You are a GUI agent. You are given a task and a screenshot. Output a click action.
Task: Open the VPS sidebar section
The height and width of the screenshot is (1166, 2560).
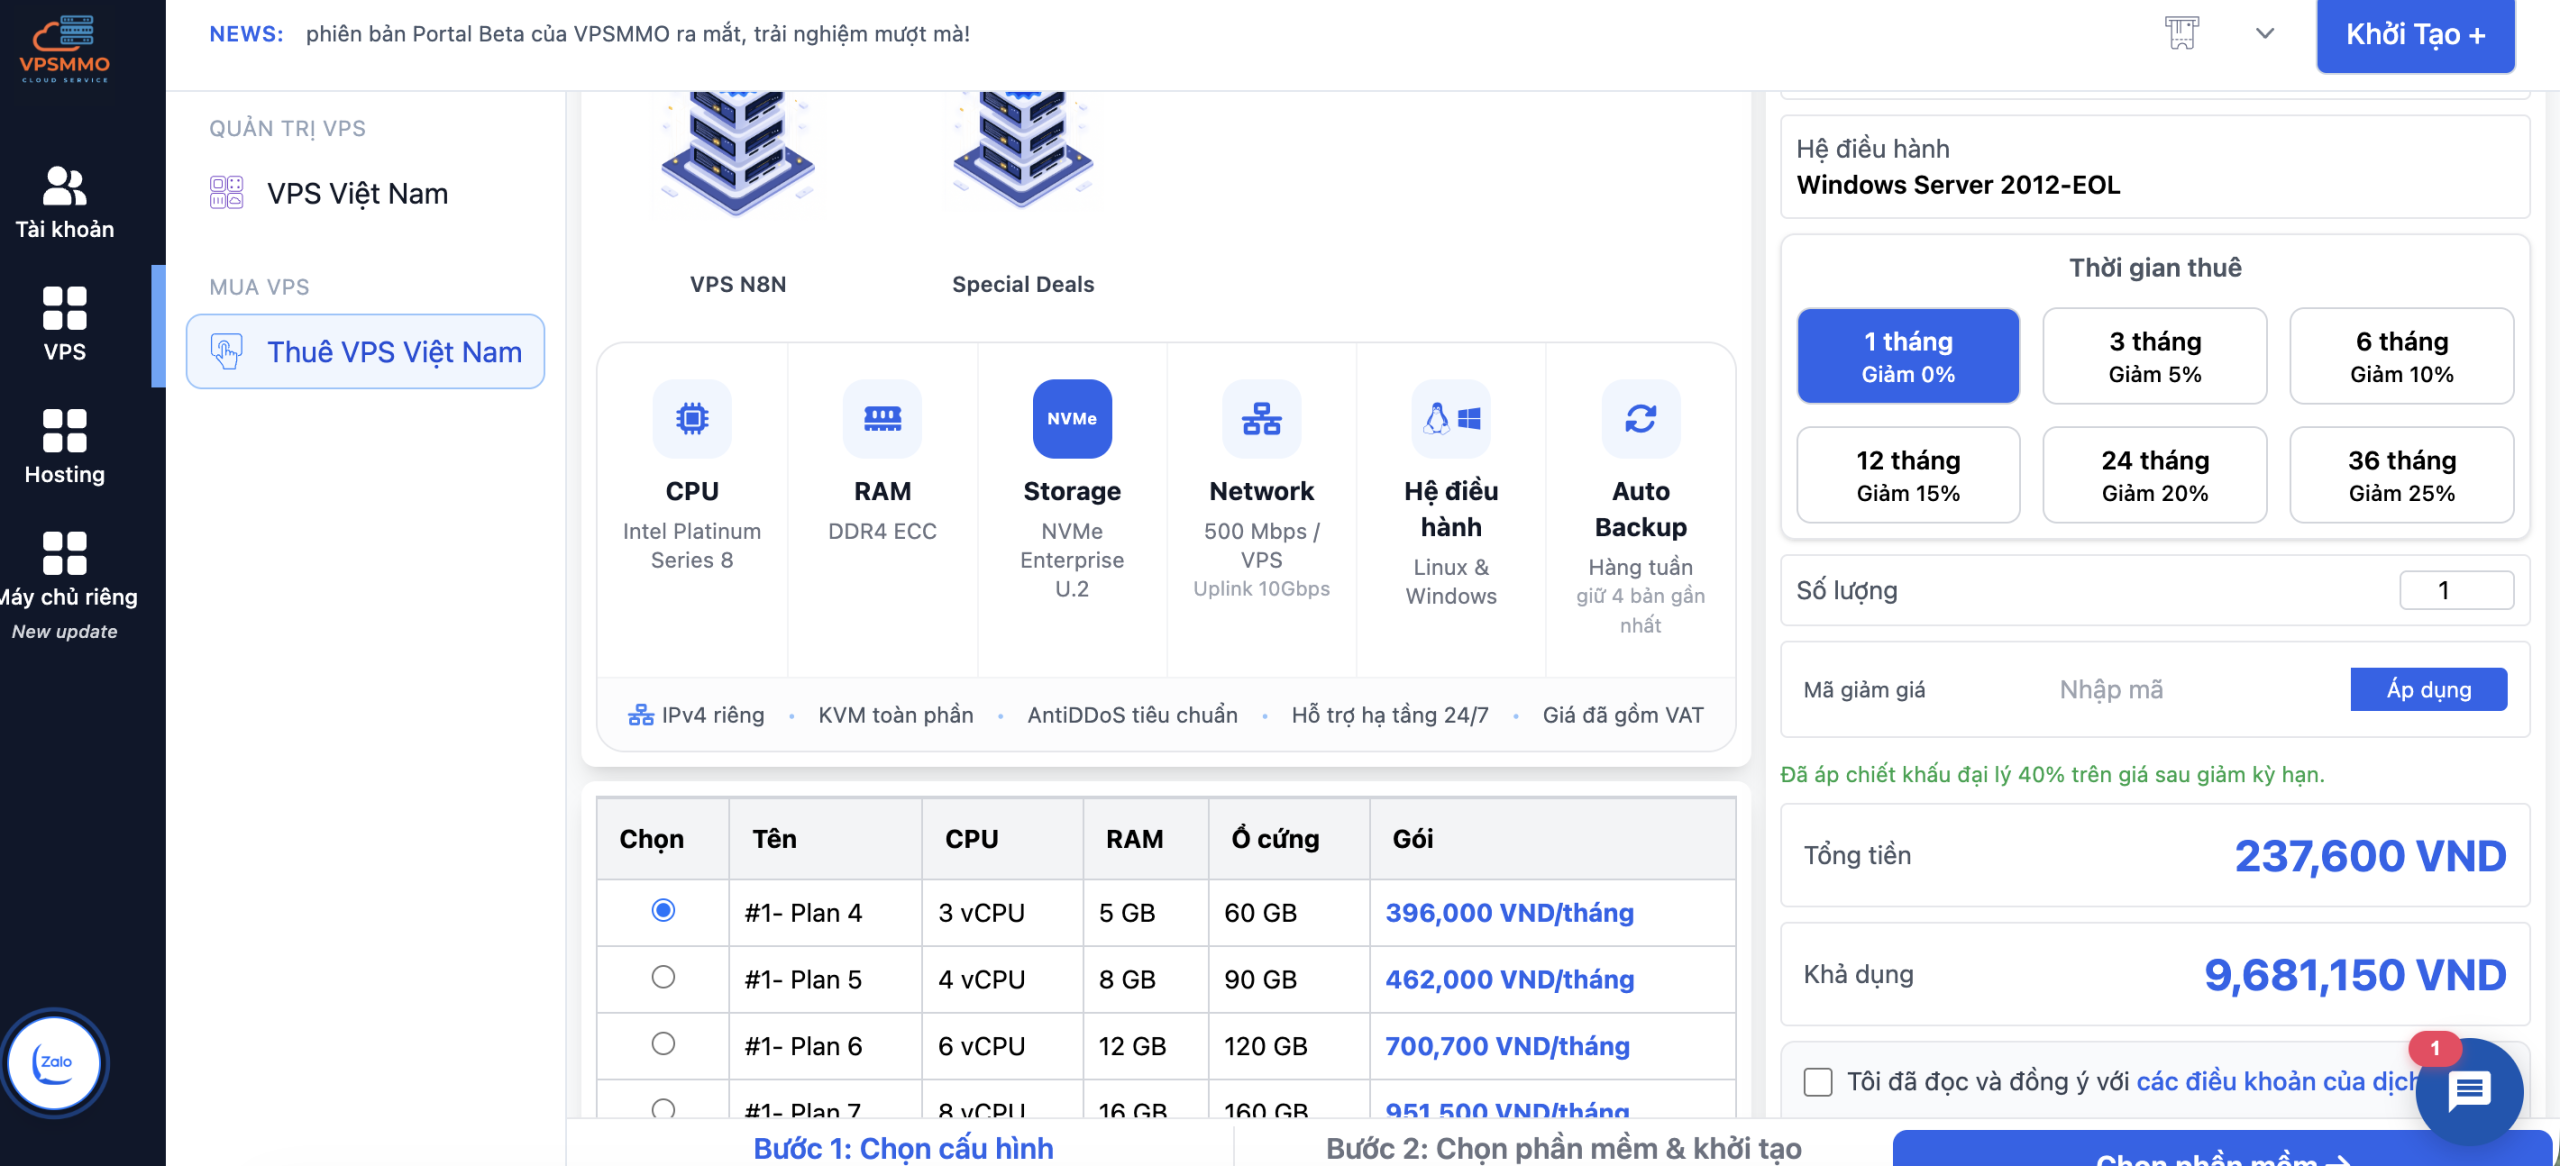point(65,325)
